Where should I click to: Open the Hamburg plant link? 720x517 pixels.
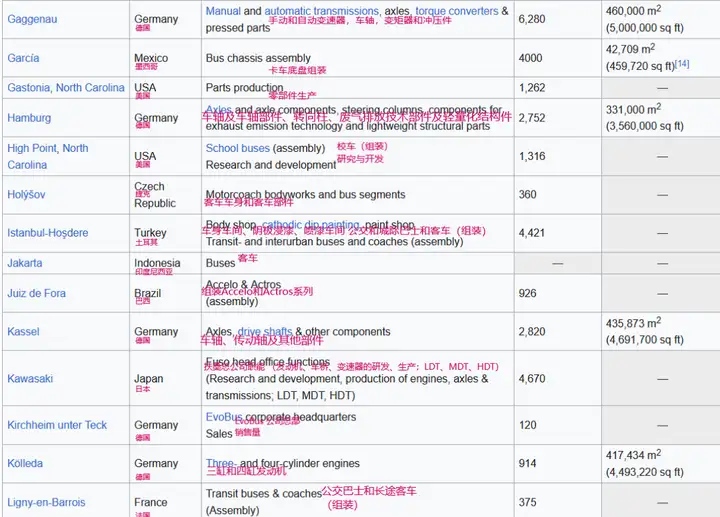29,118
